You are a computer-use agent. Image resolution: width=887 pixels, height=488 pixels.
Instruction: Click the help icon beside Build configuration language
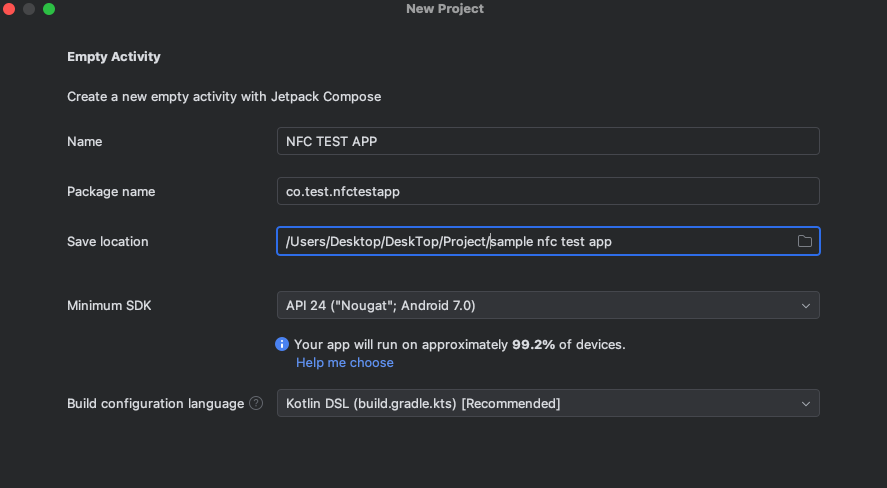[x=256, y=403]
